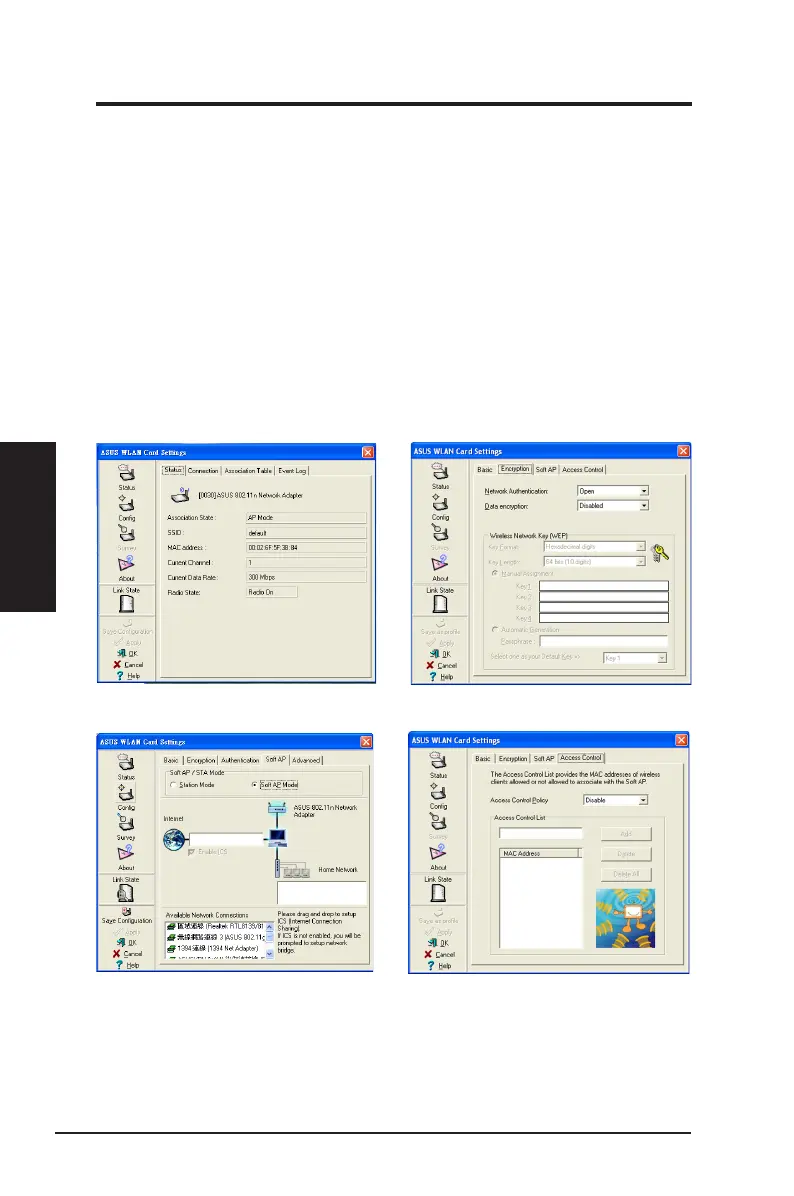794x1196 pixels.
Task: Click Config sidebar icon in the Soft AP mode window
Action: 126,793
